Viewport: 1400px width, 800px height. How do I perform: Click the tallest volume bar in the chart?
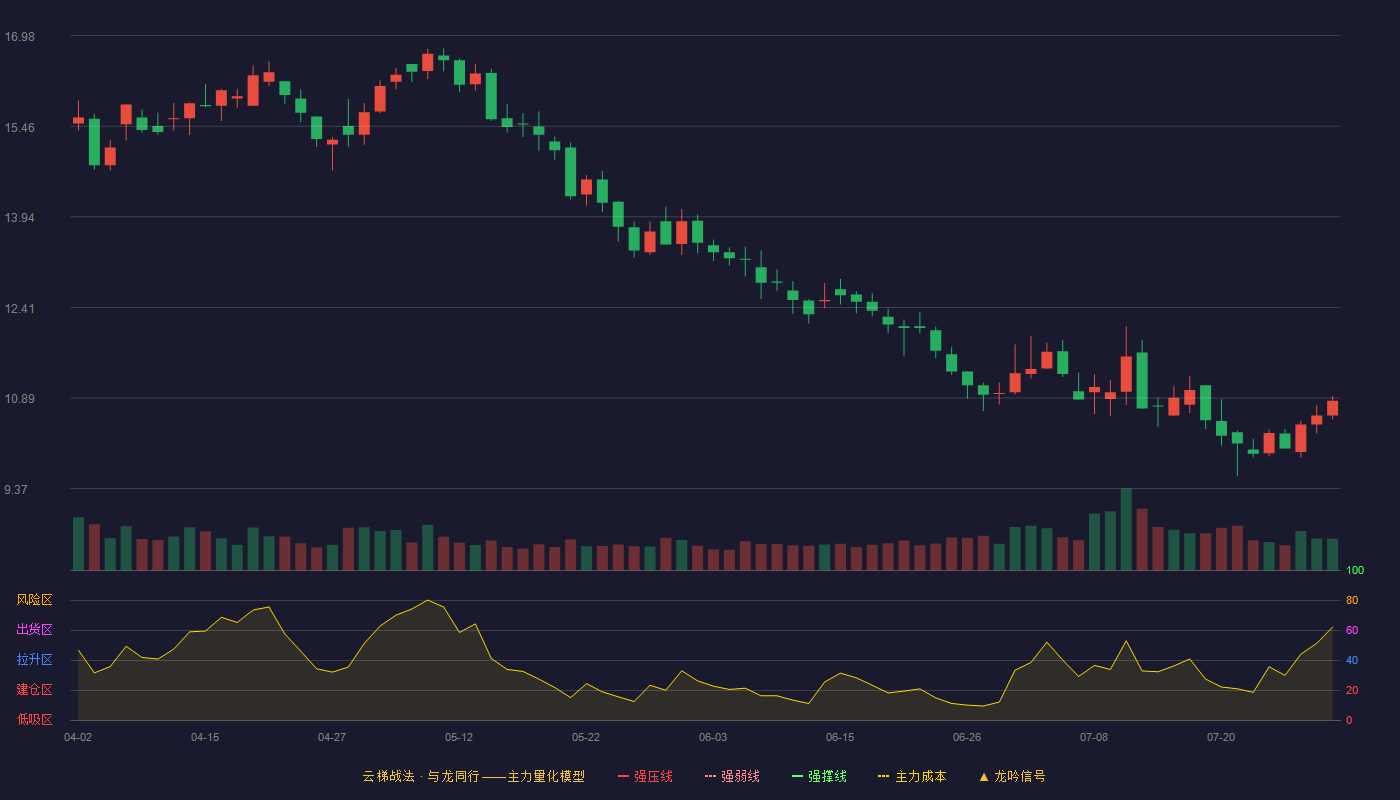[1126, 529]
